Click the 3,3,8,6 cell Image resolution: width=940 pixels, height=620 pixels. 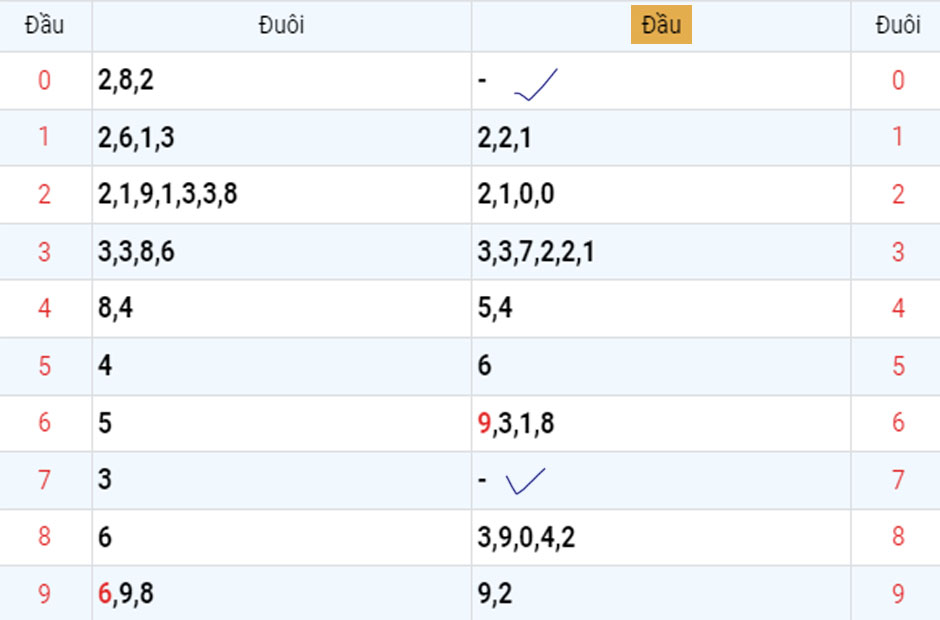(x=136, y=252)
